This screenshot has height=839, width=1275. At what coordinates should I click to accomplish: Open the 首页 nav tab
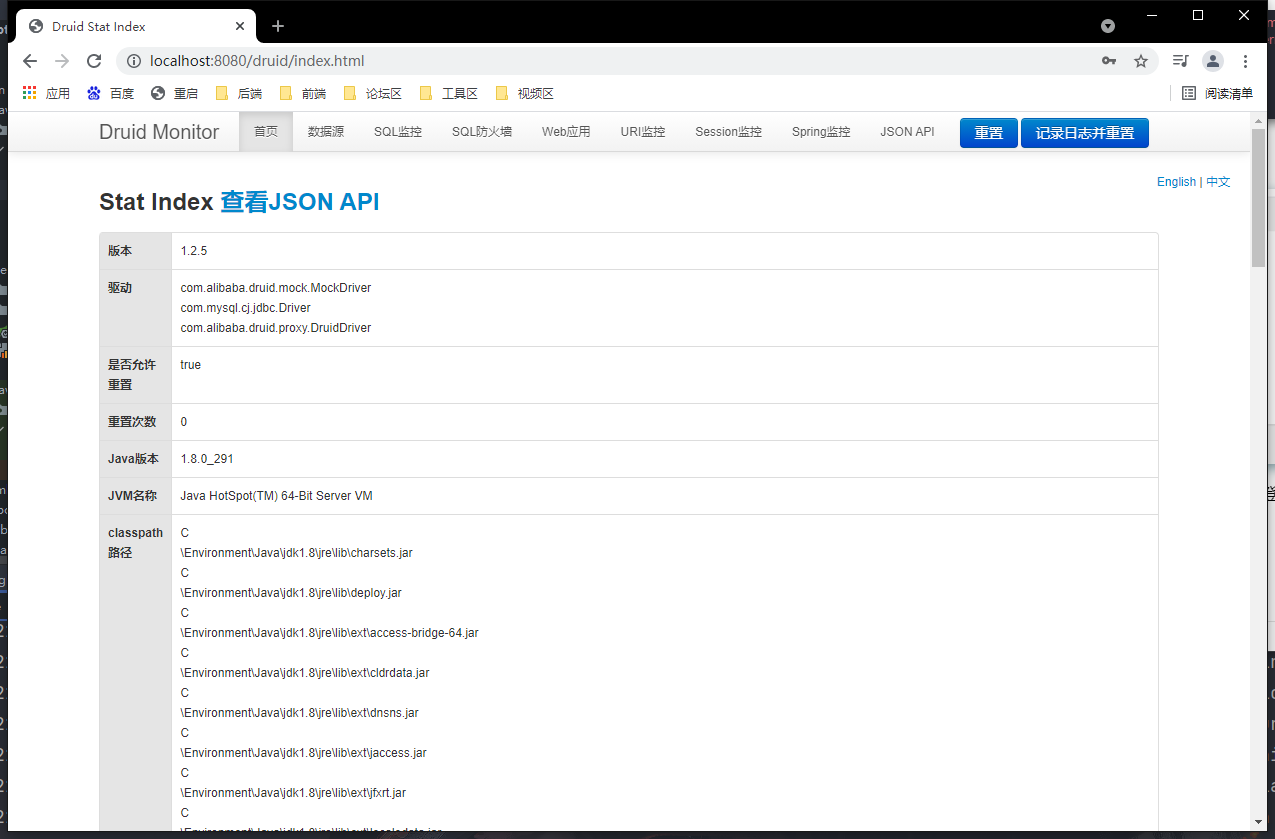[266, 132]
